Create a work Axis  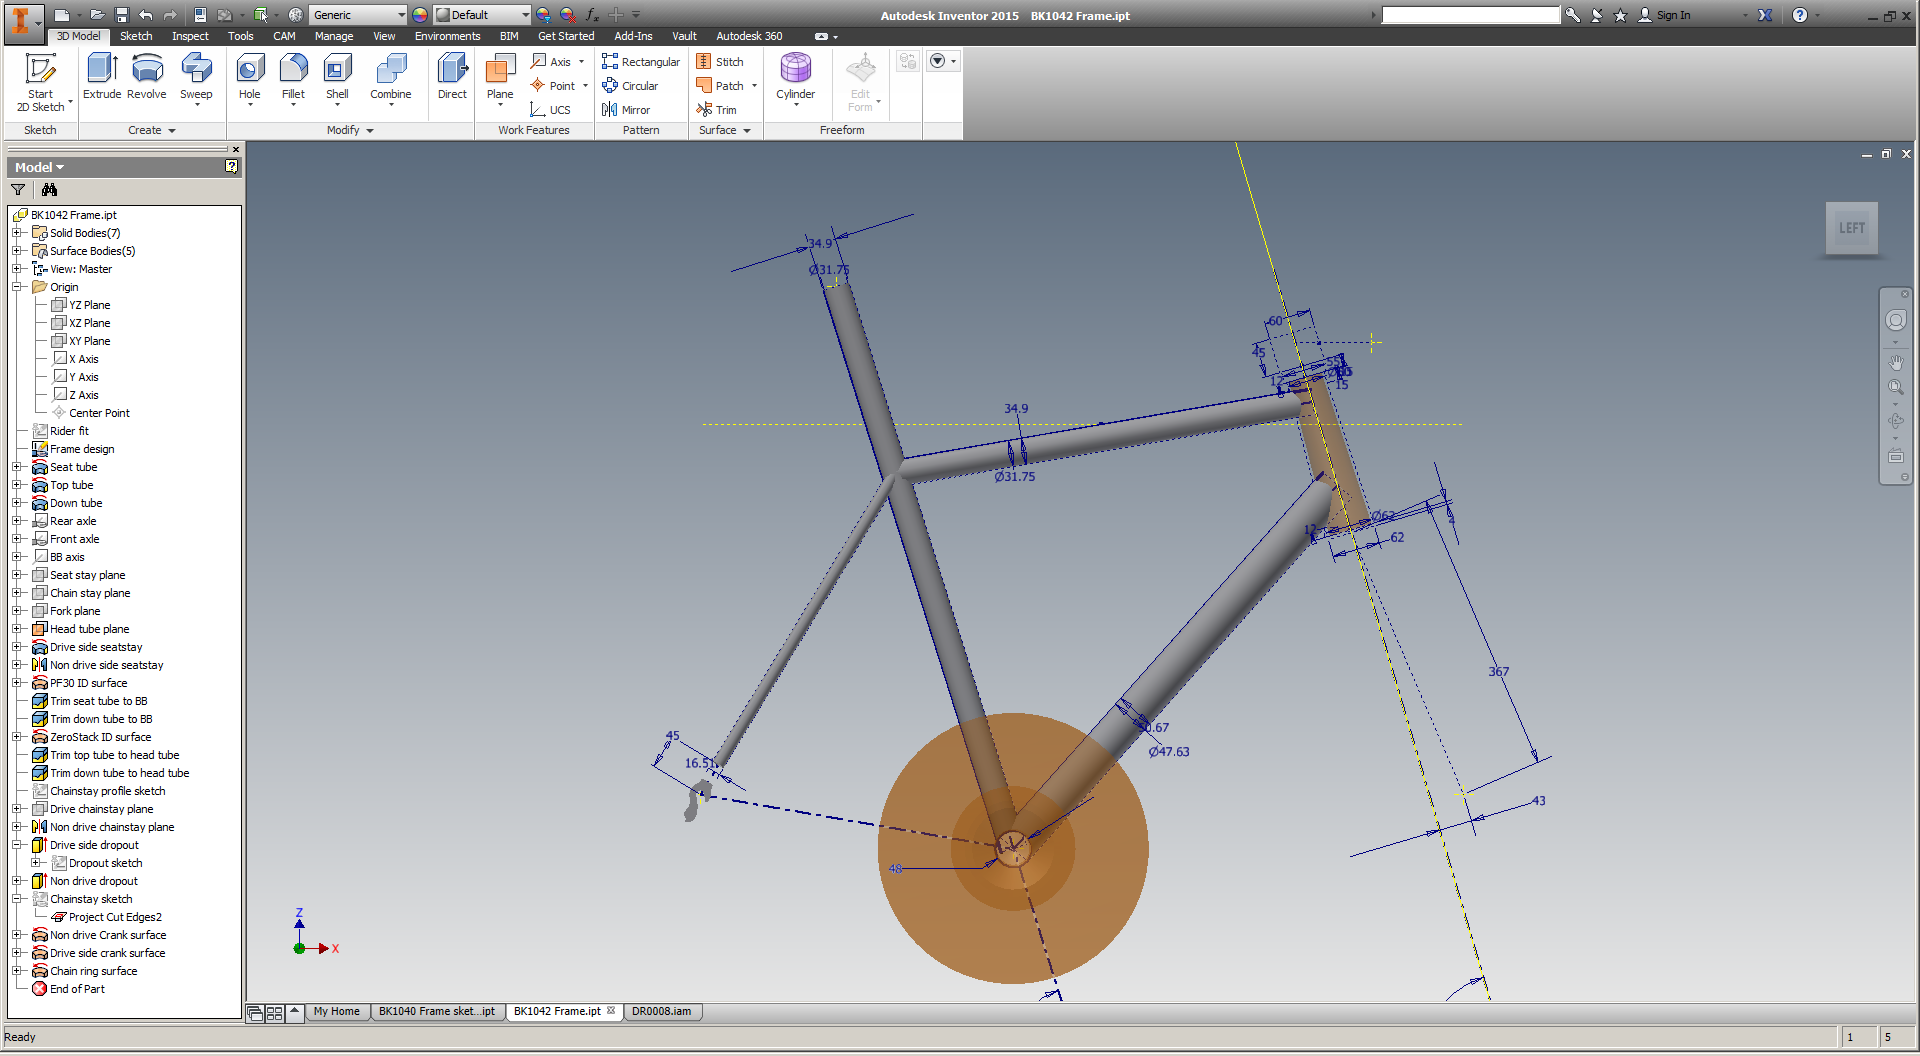tap(551, 61)
